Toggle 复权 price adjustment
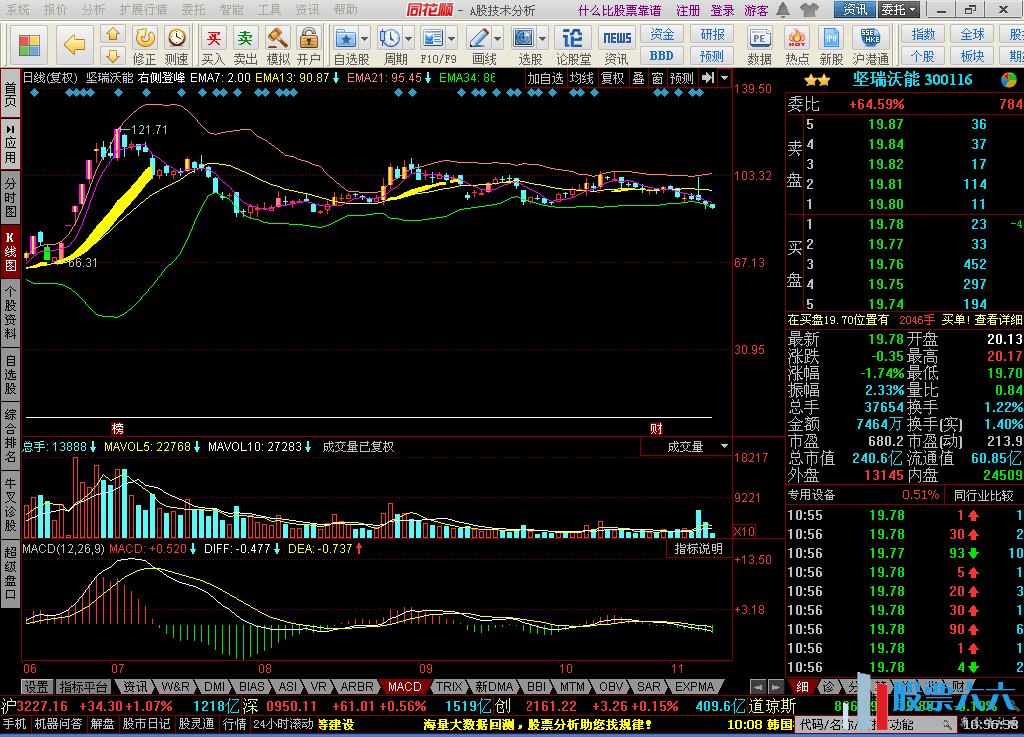The height and width of the screenshot is (737, 1024). [x=613, y=78]
